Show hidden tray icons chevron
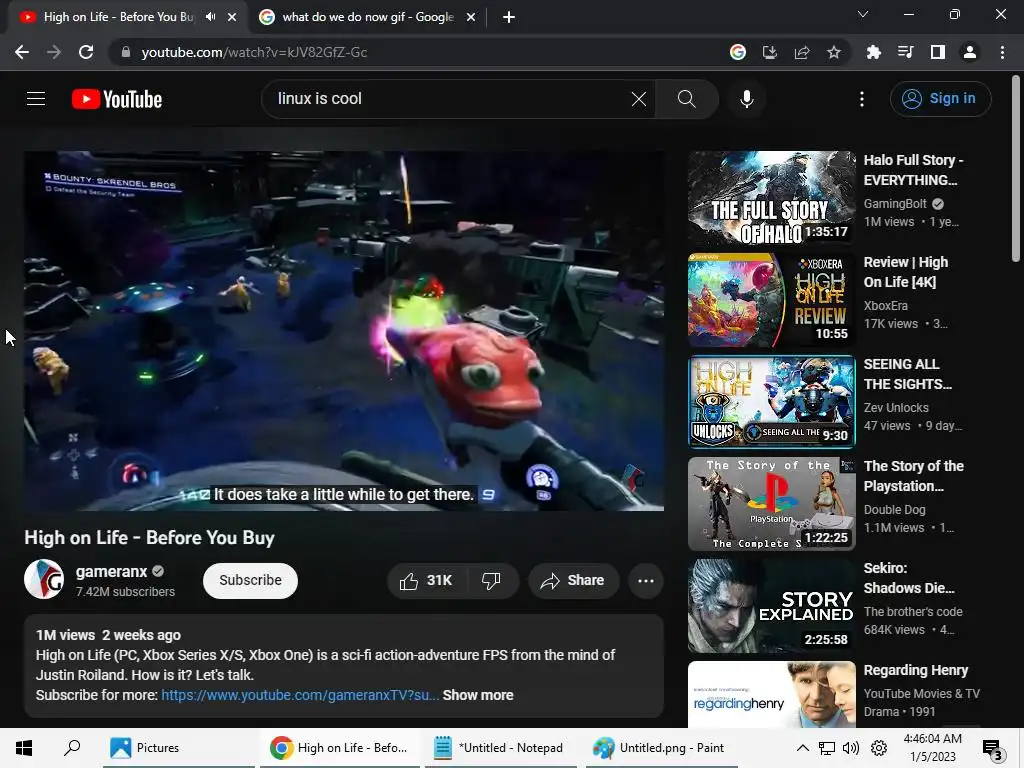Image resolution: width=1024 pixels, height=768 pixels. click(x=803, y=748)
